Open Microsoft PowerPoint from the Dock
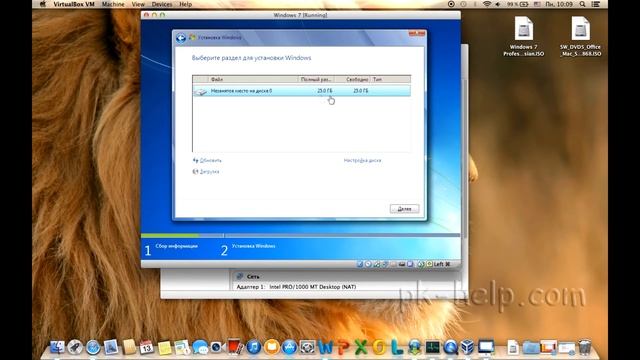The image size is (640, 360). click(x=343, y=347)
